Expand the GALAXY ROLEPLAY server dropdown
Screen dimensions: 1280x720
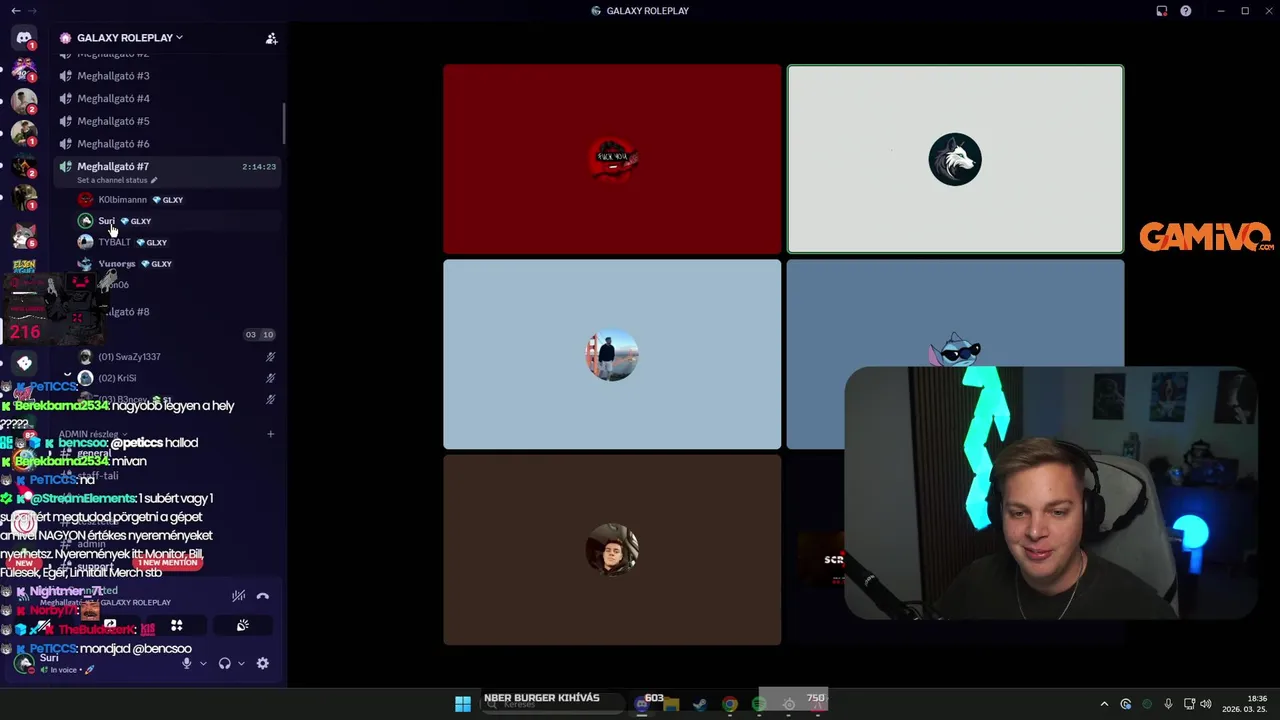[x=130, y=38]
